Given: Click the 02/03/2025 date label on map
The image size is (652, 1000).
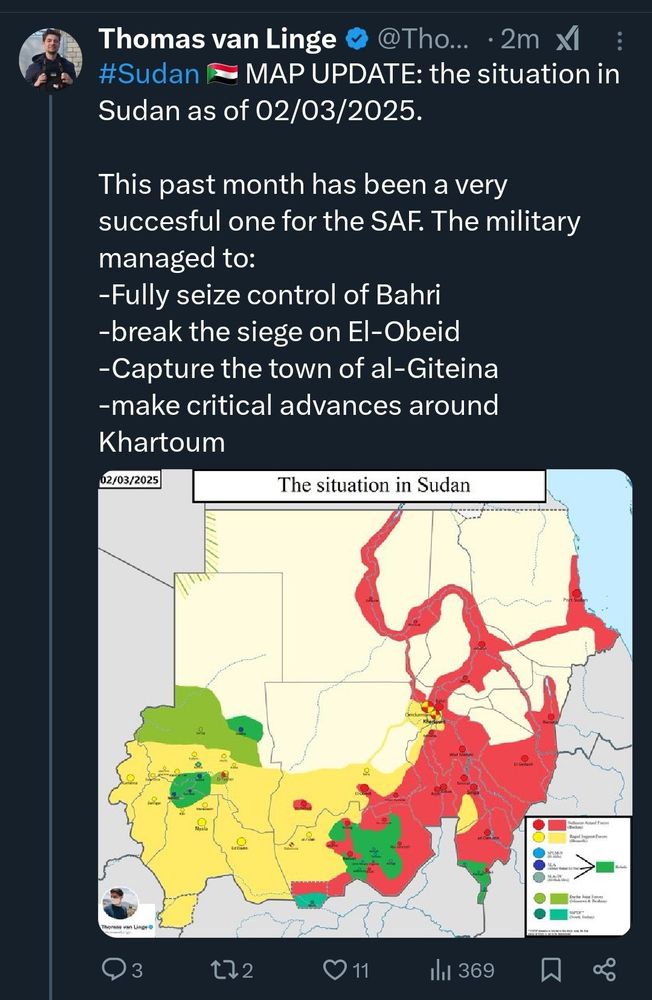Looking at the screenshot, I should point(130,480).
